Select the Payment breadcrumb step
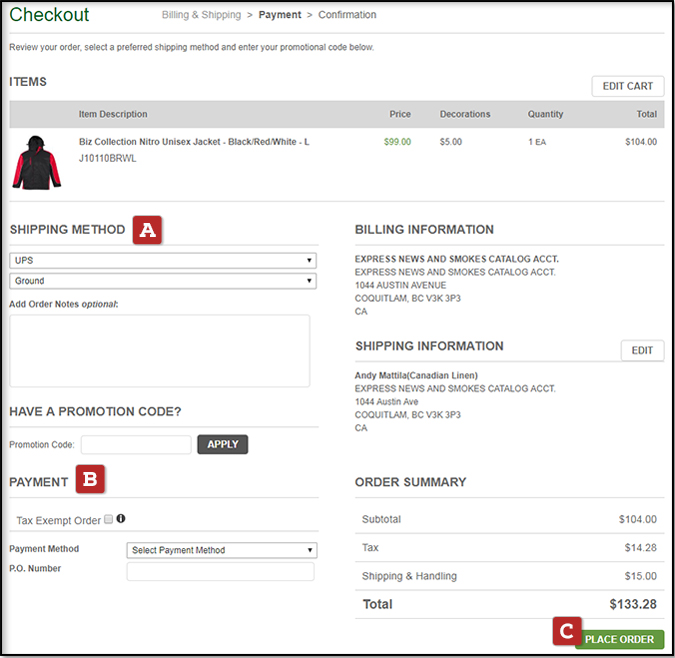The width and height of the screenshot is (675, 658). click(x=279, y=15)
